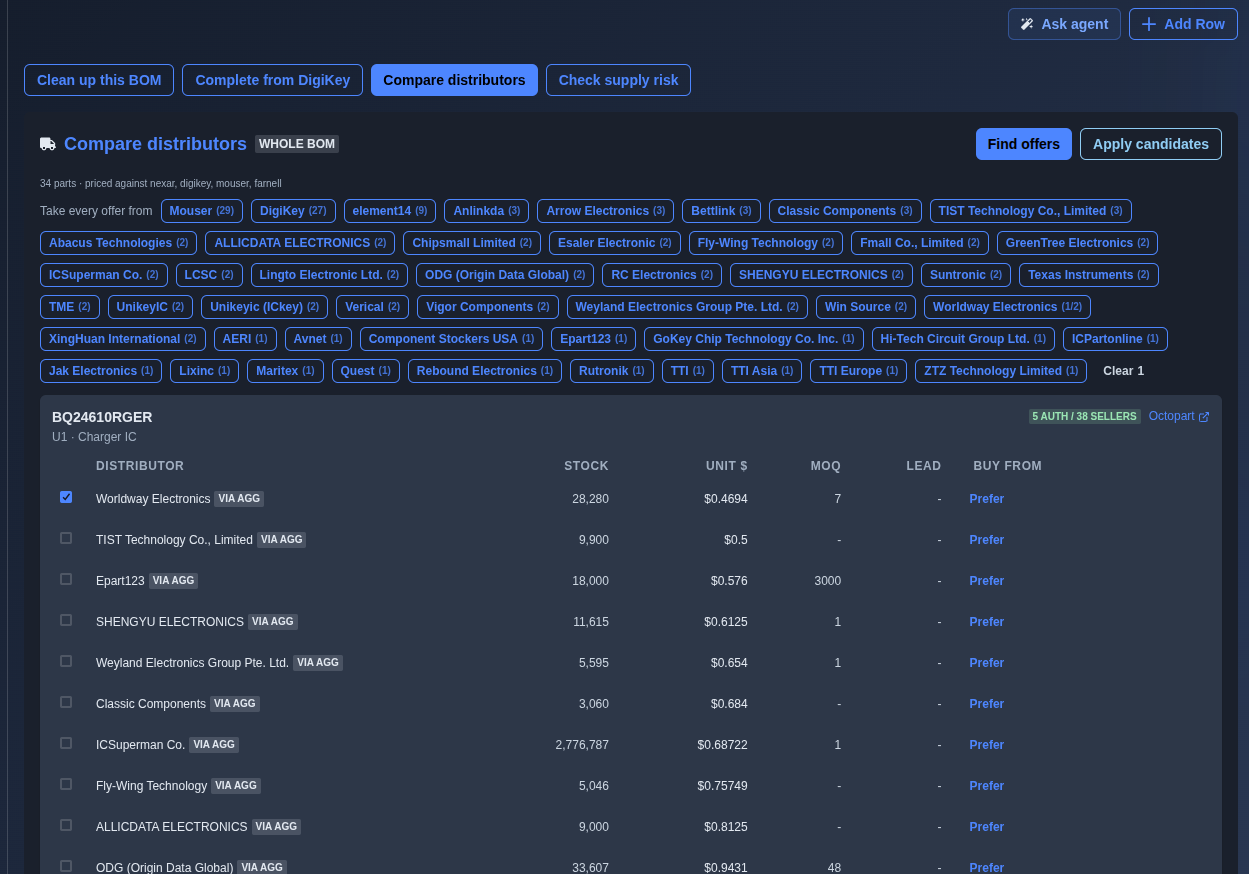
Task: Select the Rutronik (1) chip
Action: pos(612,371)
